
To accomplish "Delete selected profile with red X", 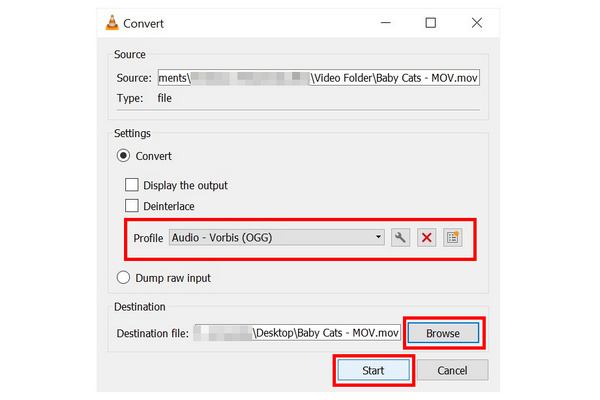I will pos(427,238).
